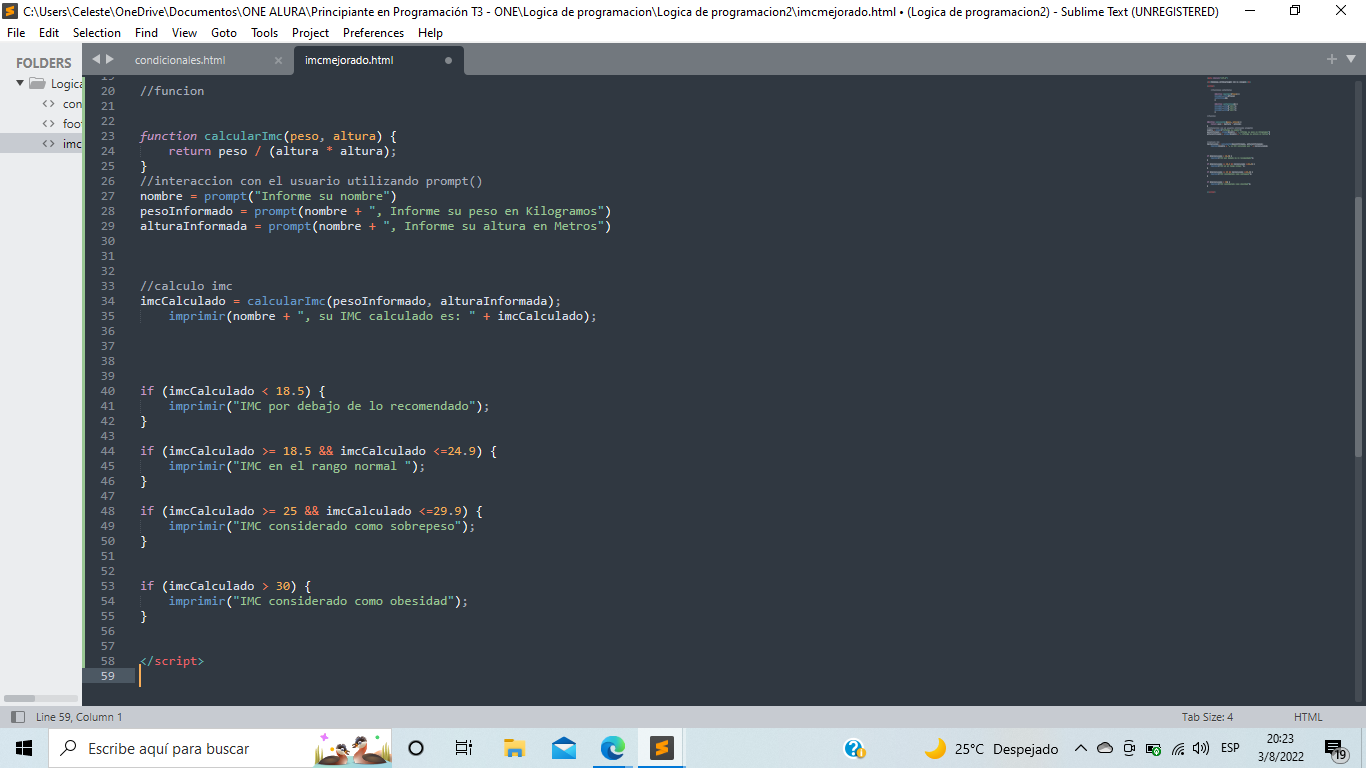Select the 'imc' file in sidebar
The height and width of the screenshot is (768, 1366).
point(72,144)
